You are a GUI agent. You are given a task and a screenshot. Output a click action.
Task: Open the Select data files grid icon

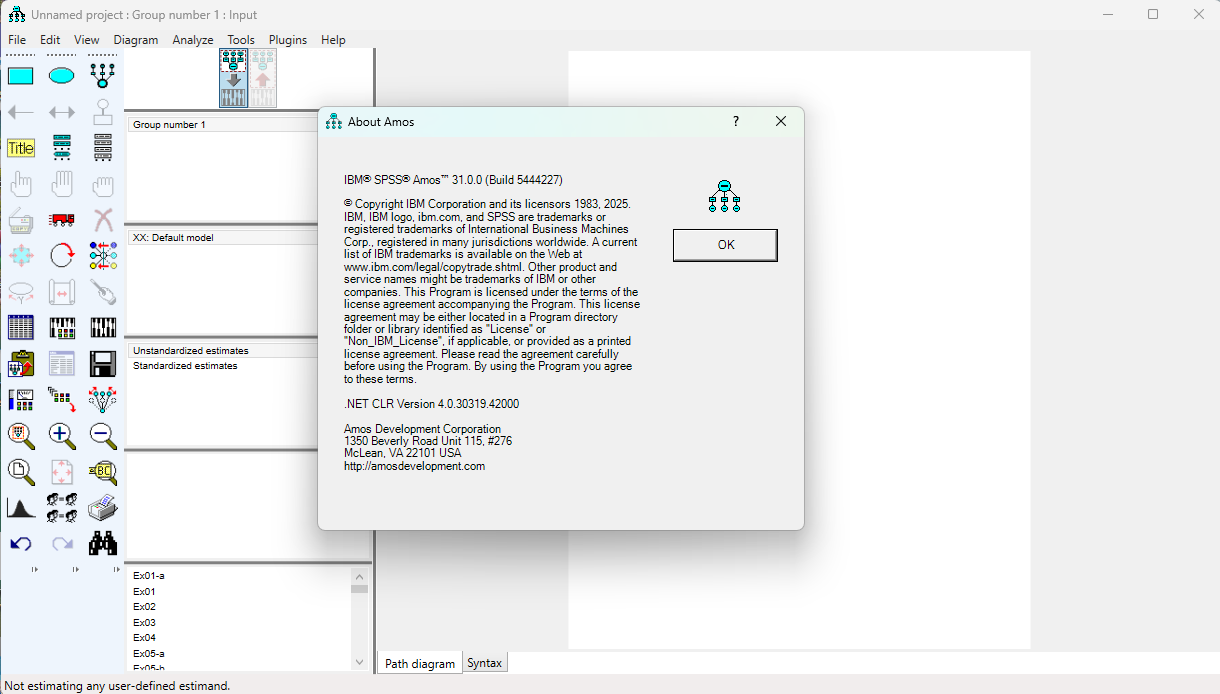pos(21,328)
